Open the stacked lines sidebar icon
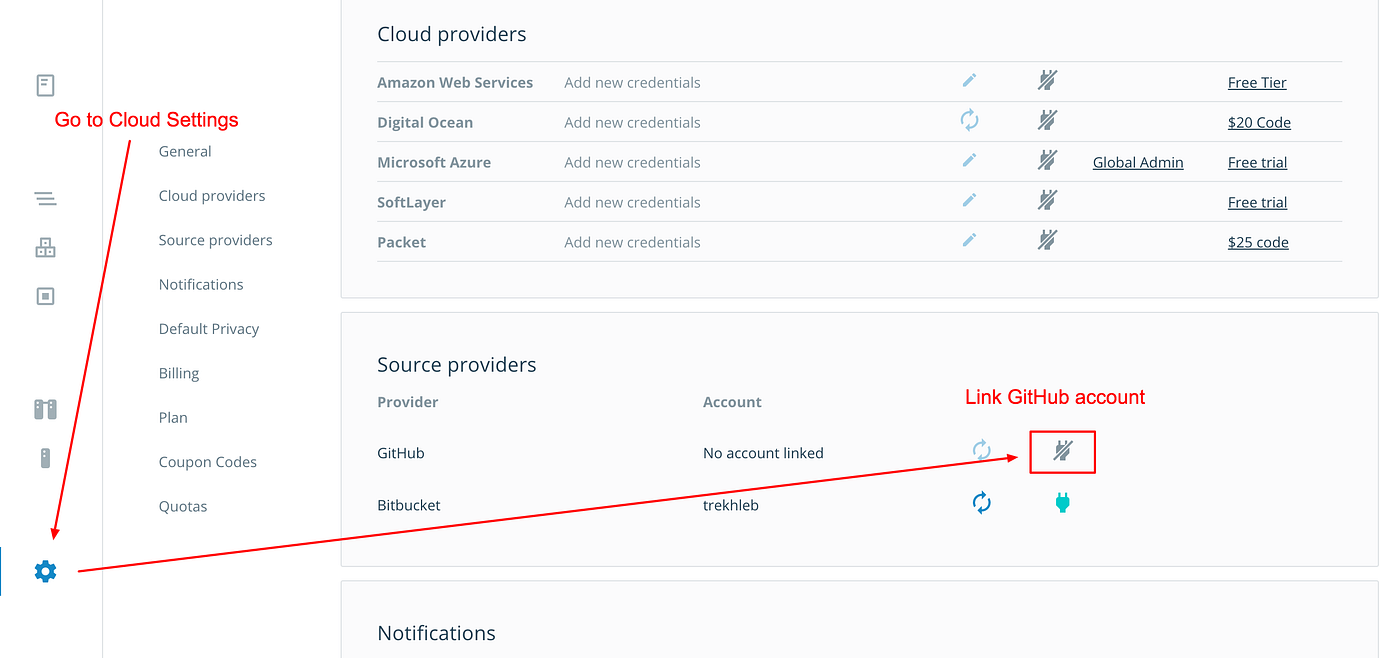Viewport: 1400px width, 658px height. pyautogui.click(x=45, y=198)
